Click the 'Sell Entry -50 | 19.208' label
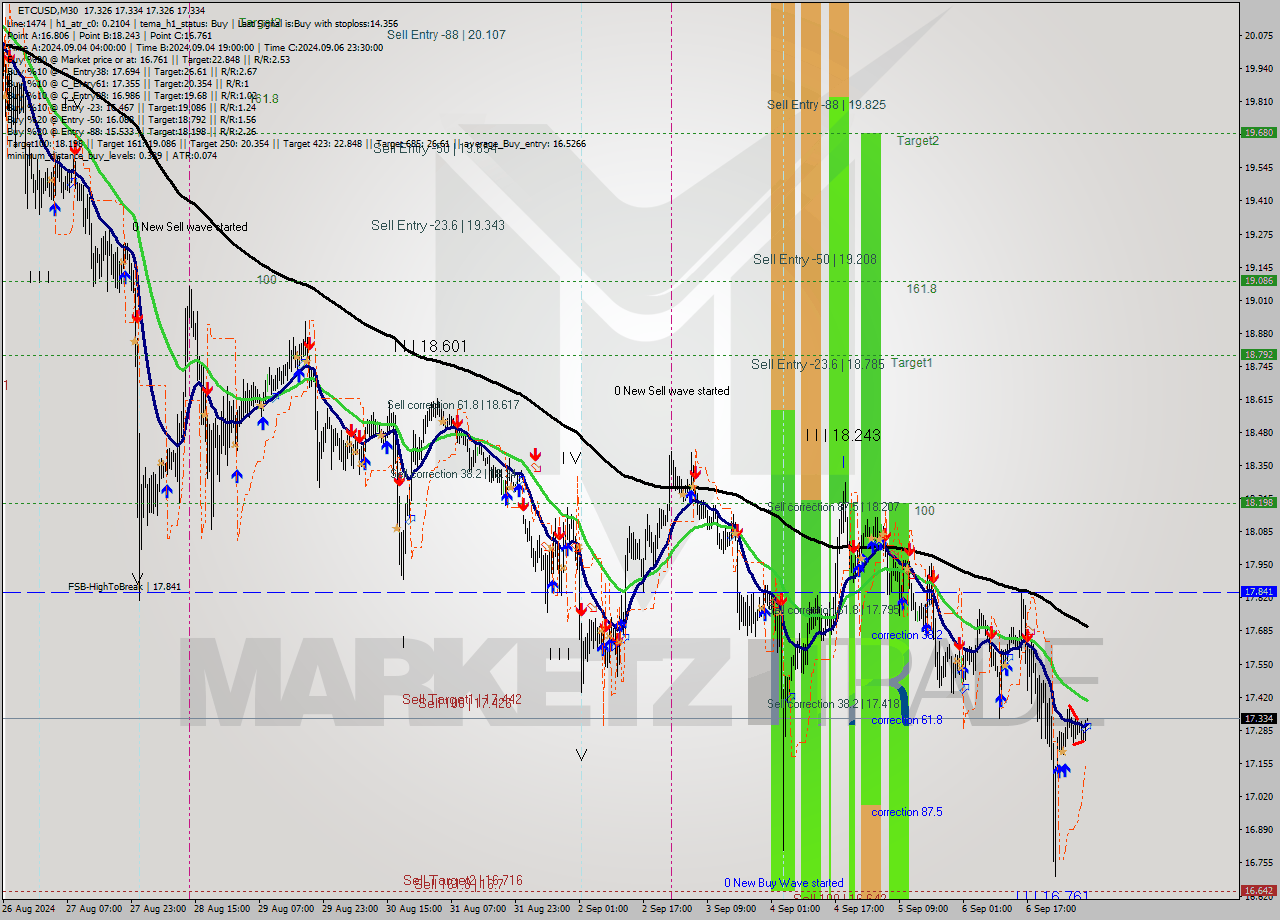Screen dimensions: 1280x920 815,259
